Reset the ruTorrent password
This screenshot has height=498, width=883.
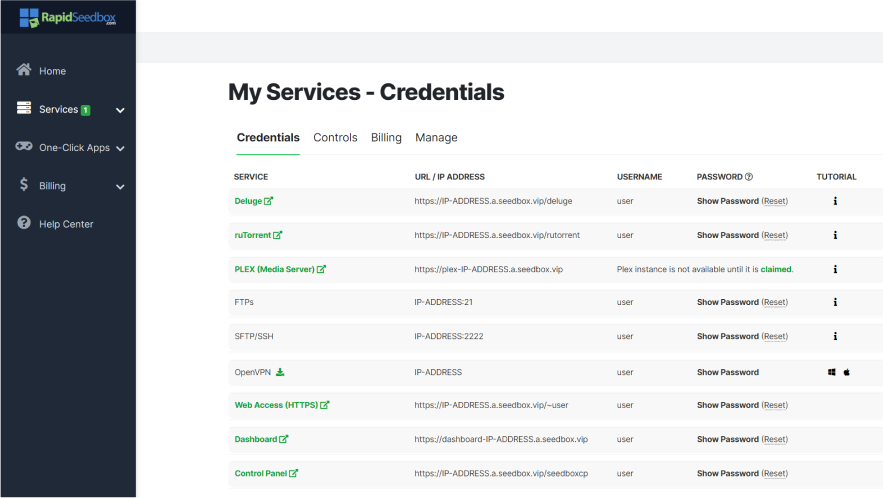[775, 235]
